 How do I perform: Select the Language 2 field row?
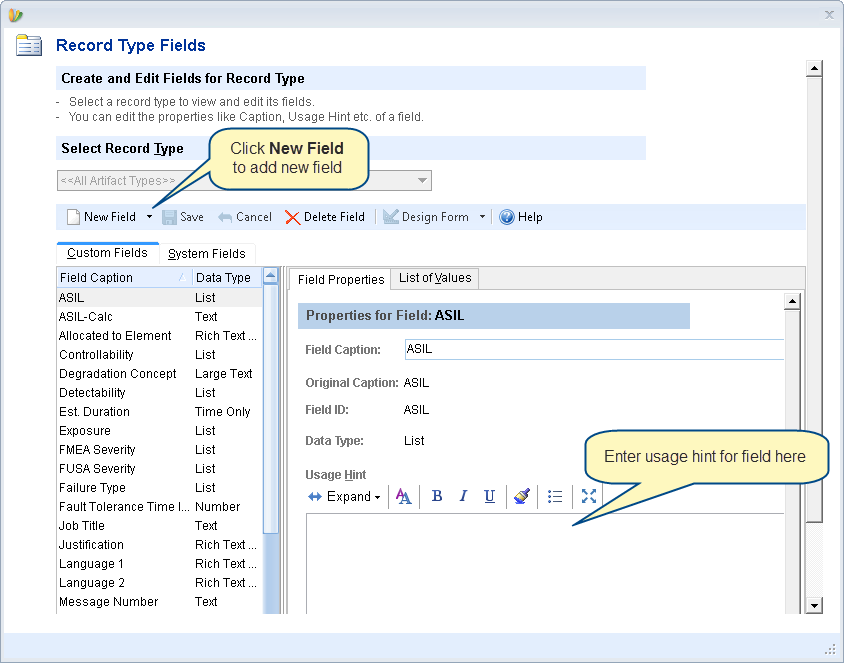[x=159, y=583]
